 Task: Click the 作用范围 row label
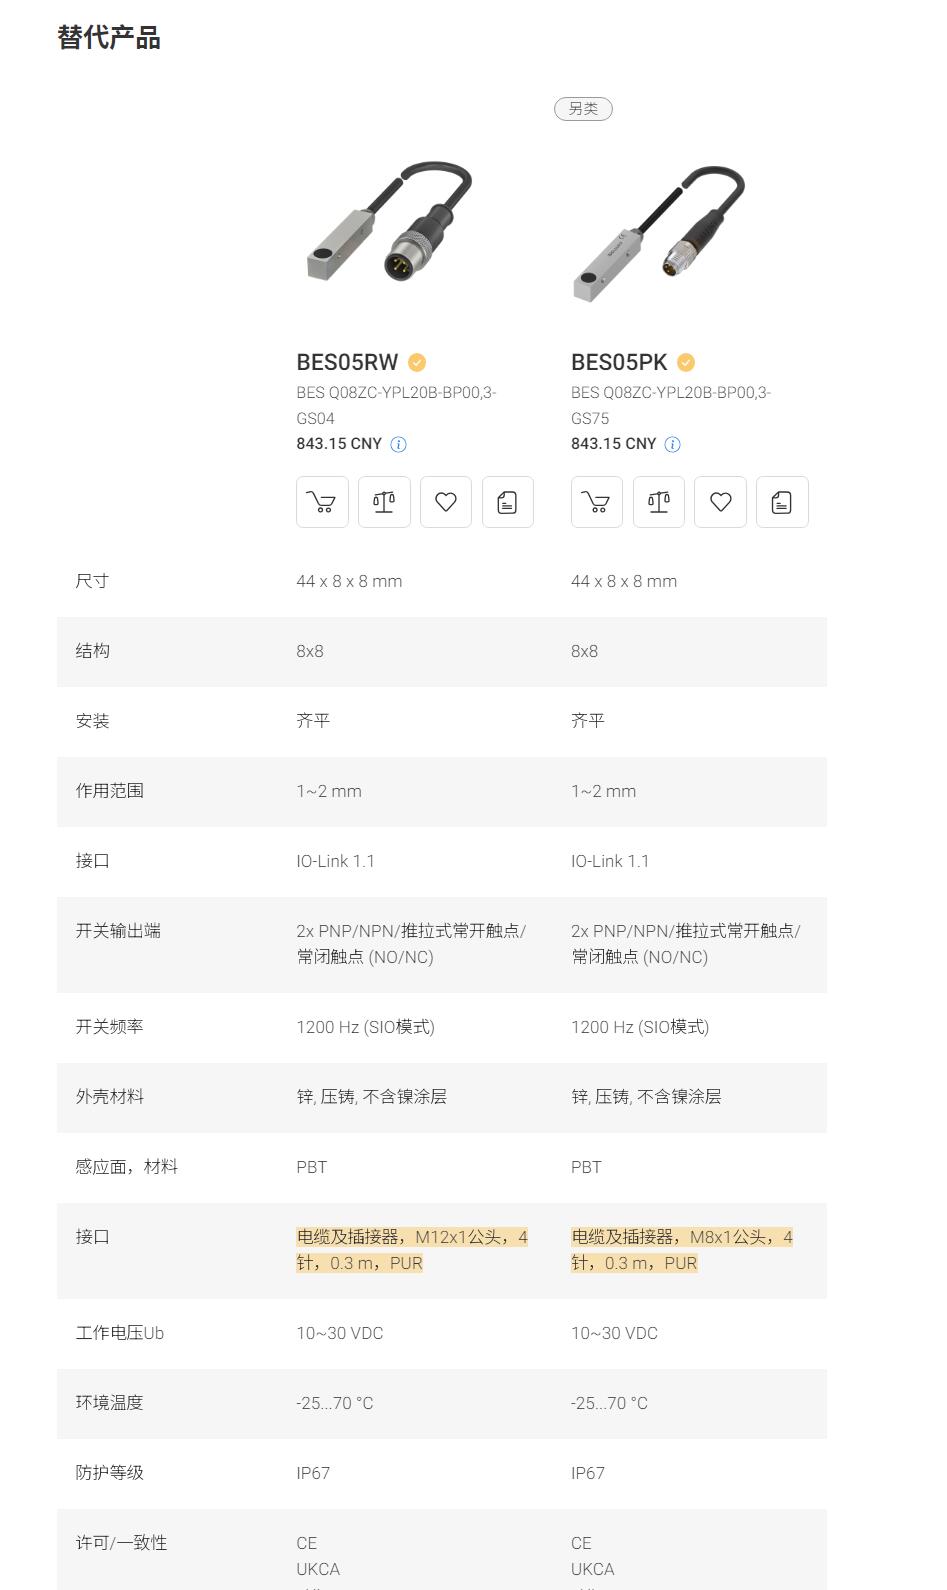[x=110, y=791]
